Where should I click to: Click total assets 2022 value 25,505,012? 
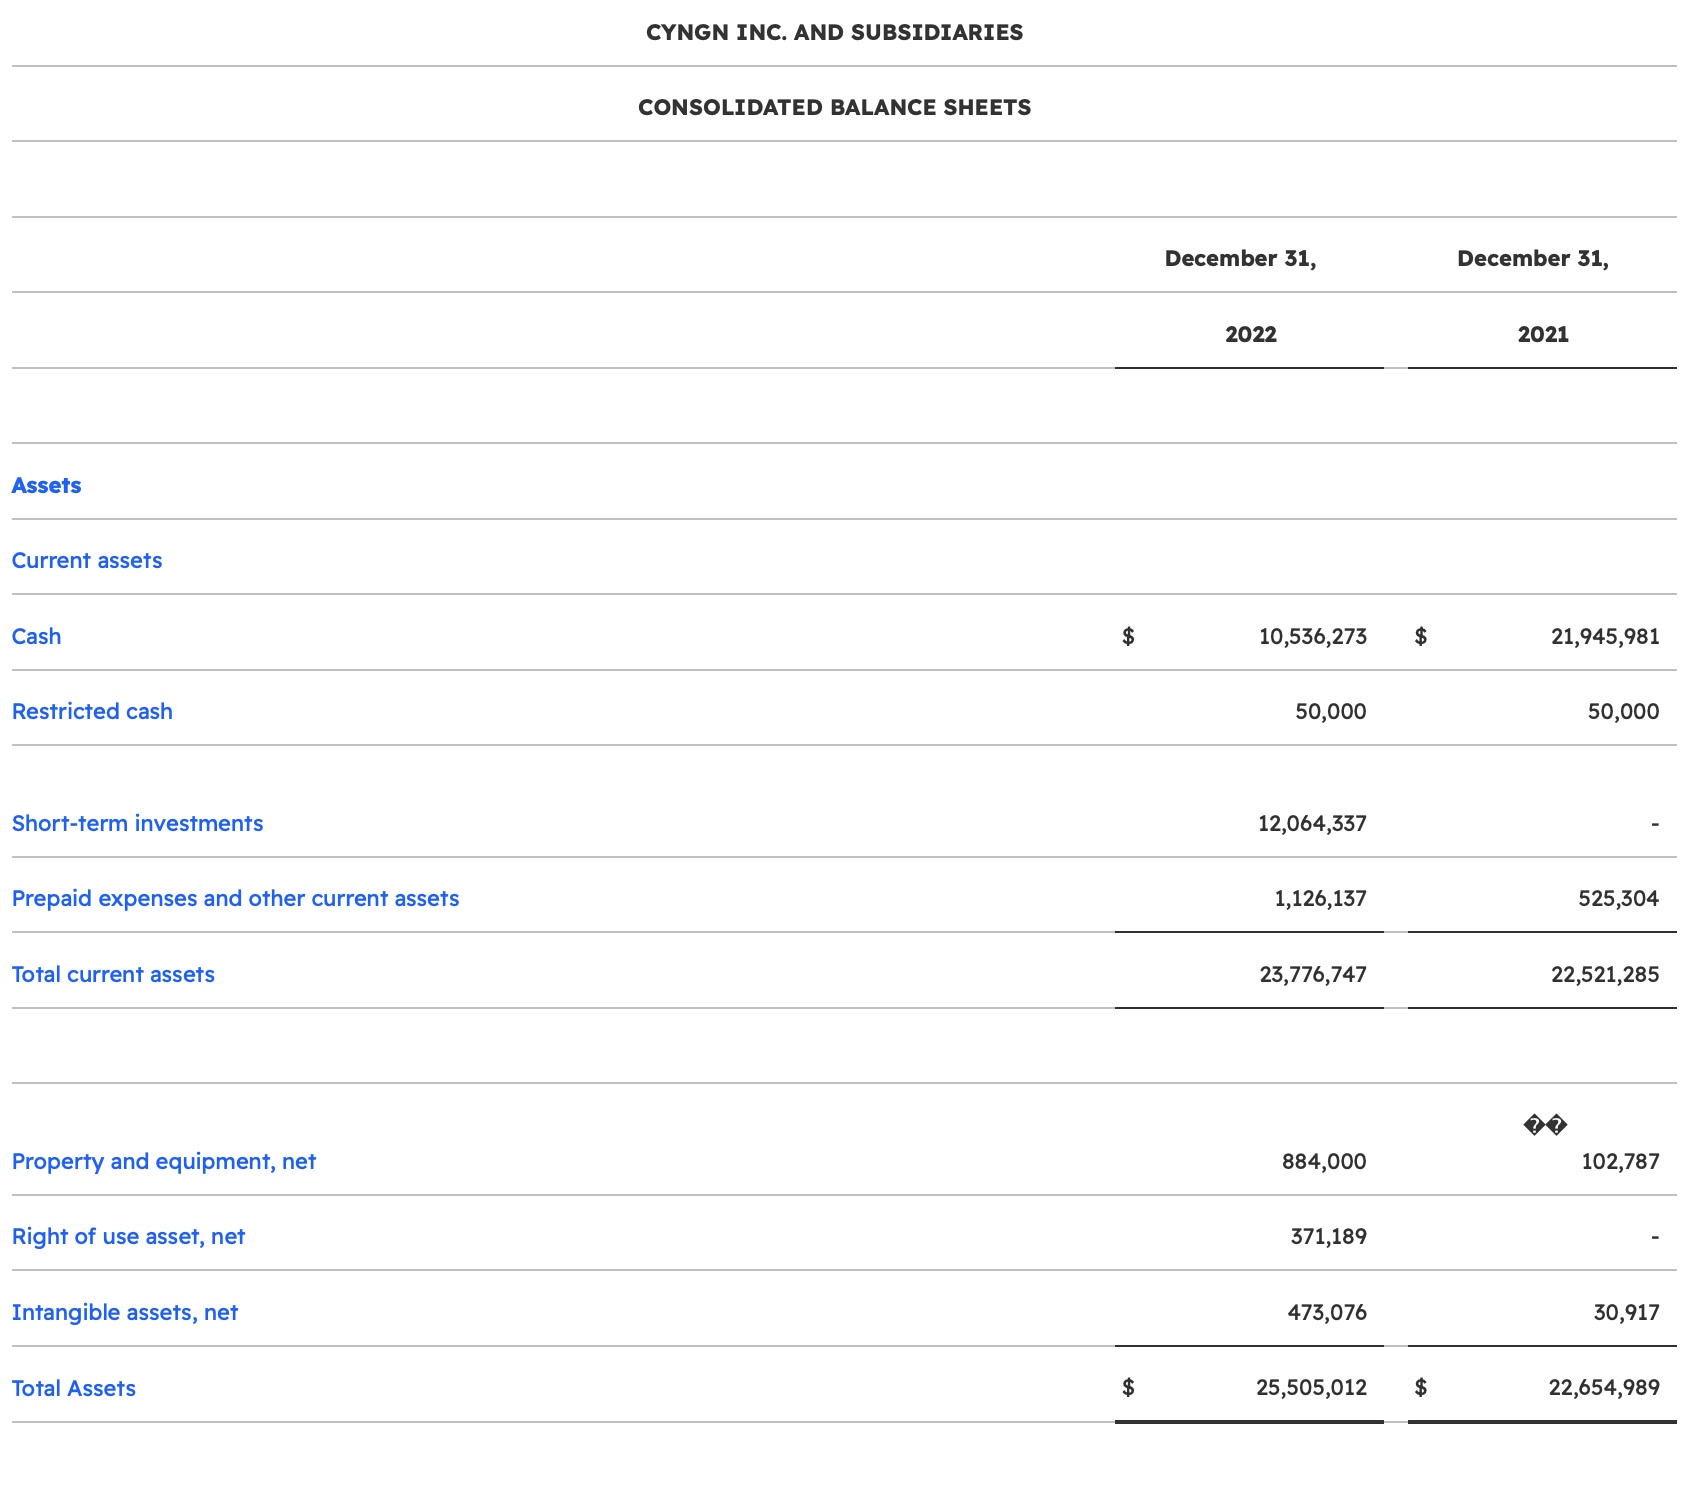click(x=1311, y=1388)
